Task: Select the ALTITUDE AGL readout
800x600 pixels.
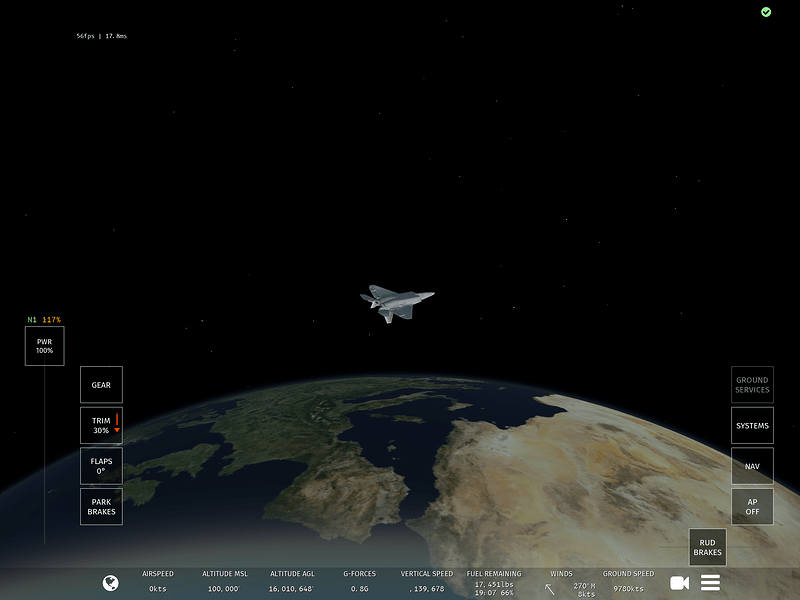Action: [x=292, y=581]
